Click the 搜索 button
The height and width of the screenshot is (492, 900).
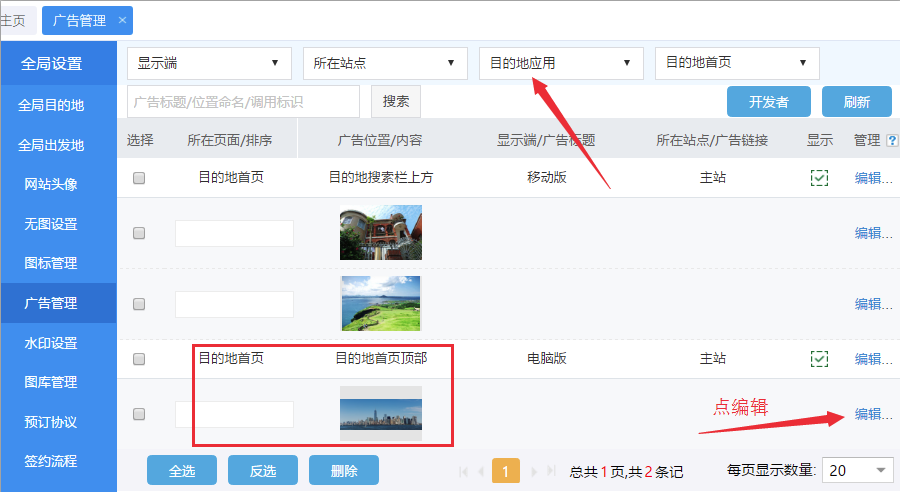396,101
